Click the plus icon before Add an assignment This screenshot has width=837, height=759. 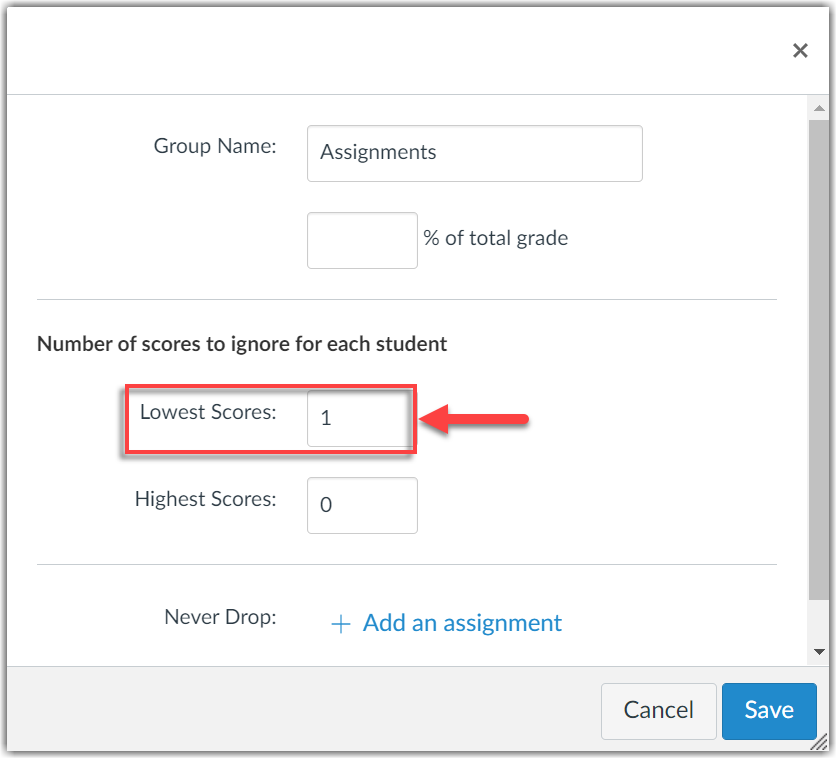click(x=341, y=624)
